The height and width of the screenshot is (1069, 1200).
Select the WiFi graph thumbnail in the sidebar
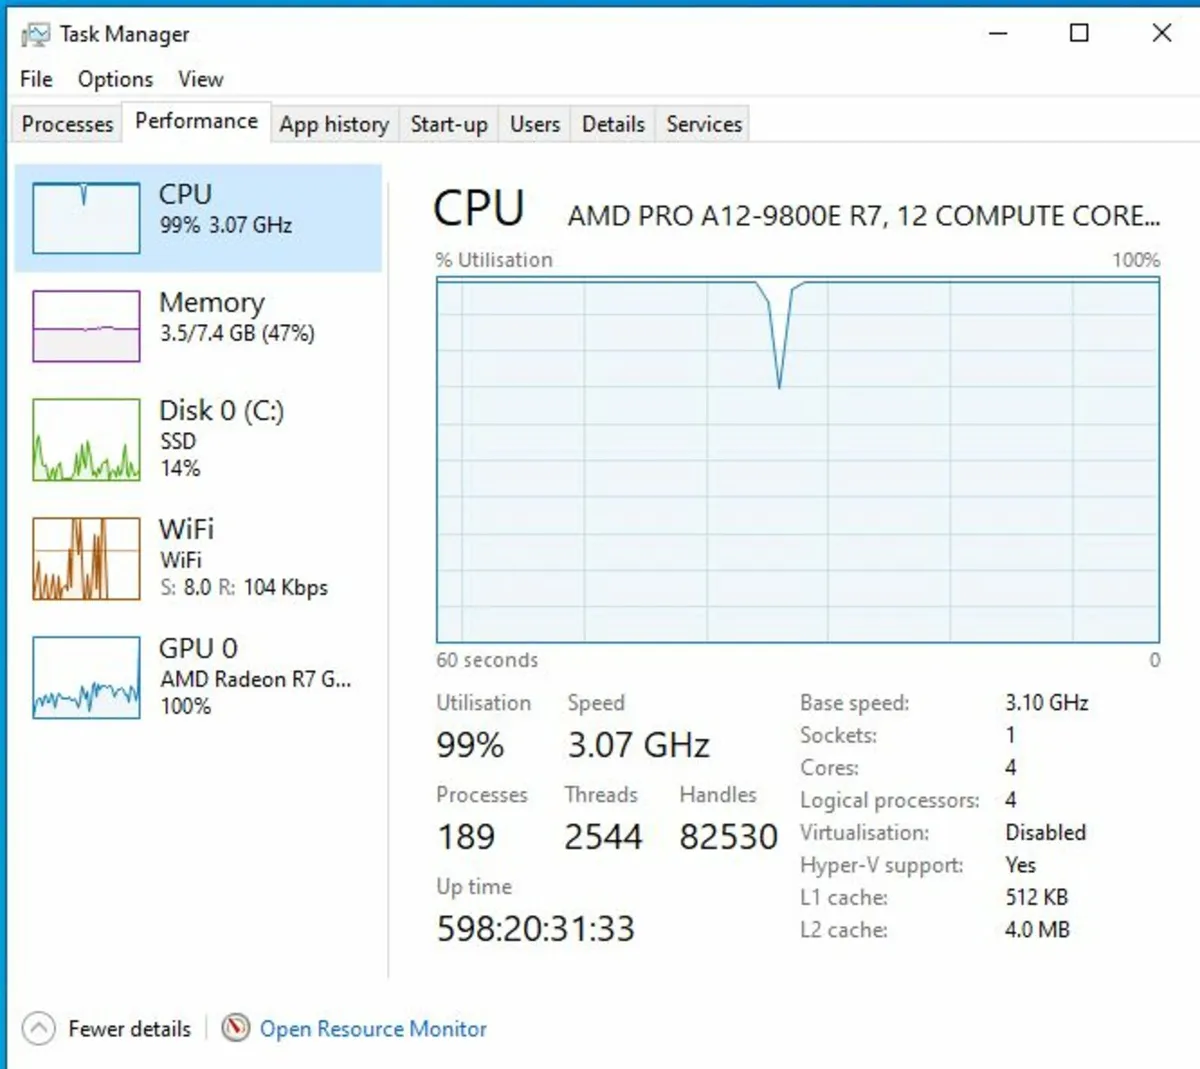(x=85, y=557)
